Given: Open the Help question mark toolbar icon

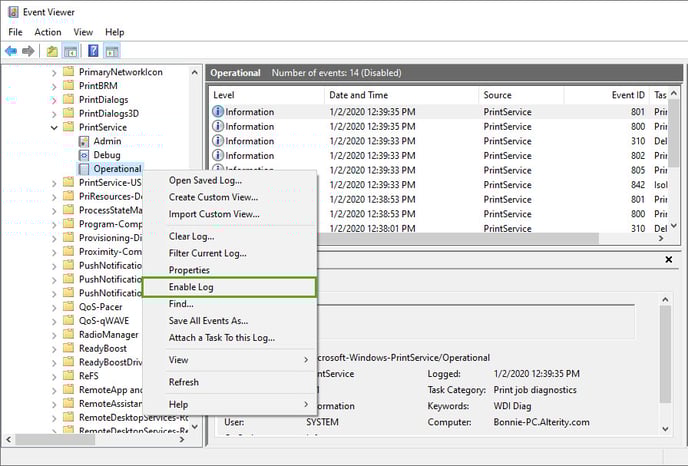Looking at the screenshot, I should (x=93, y=51).
